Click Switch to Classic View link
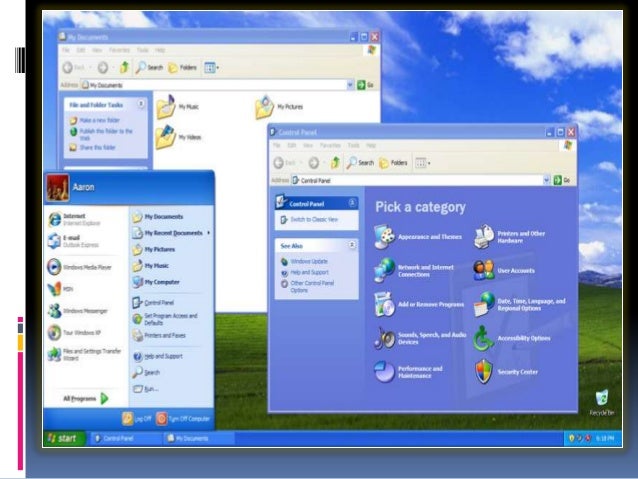The image size is (638, 479). [314, 219]
